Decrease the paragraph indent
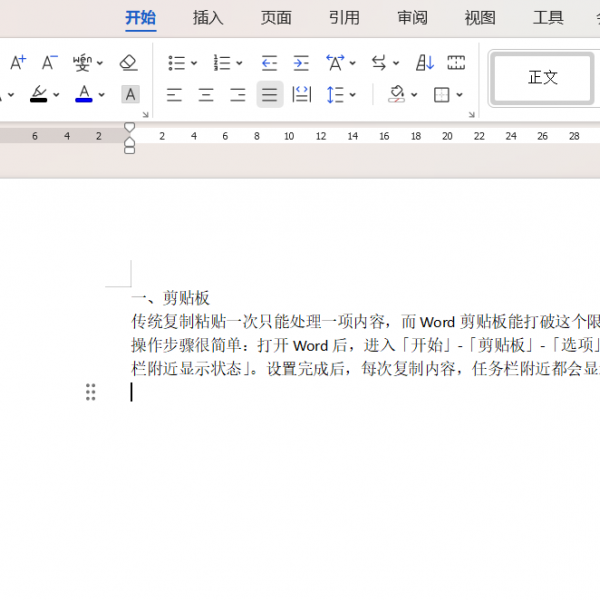 [x=269, y=63]
